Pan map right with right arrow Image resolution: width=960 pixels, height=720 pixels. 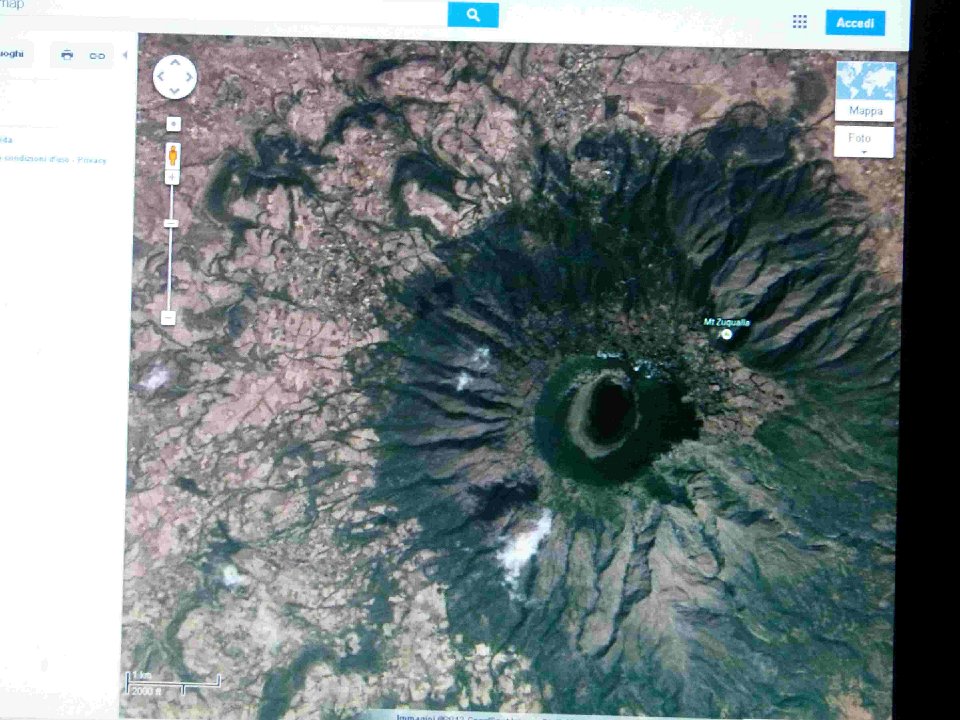pyautogui.click(x=190, y=77)
